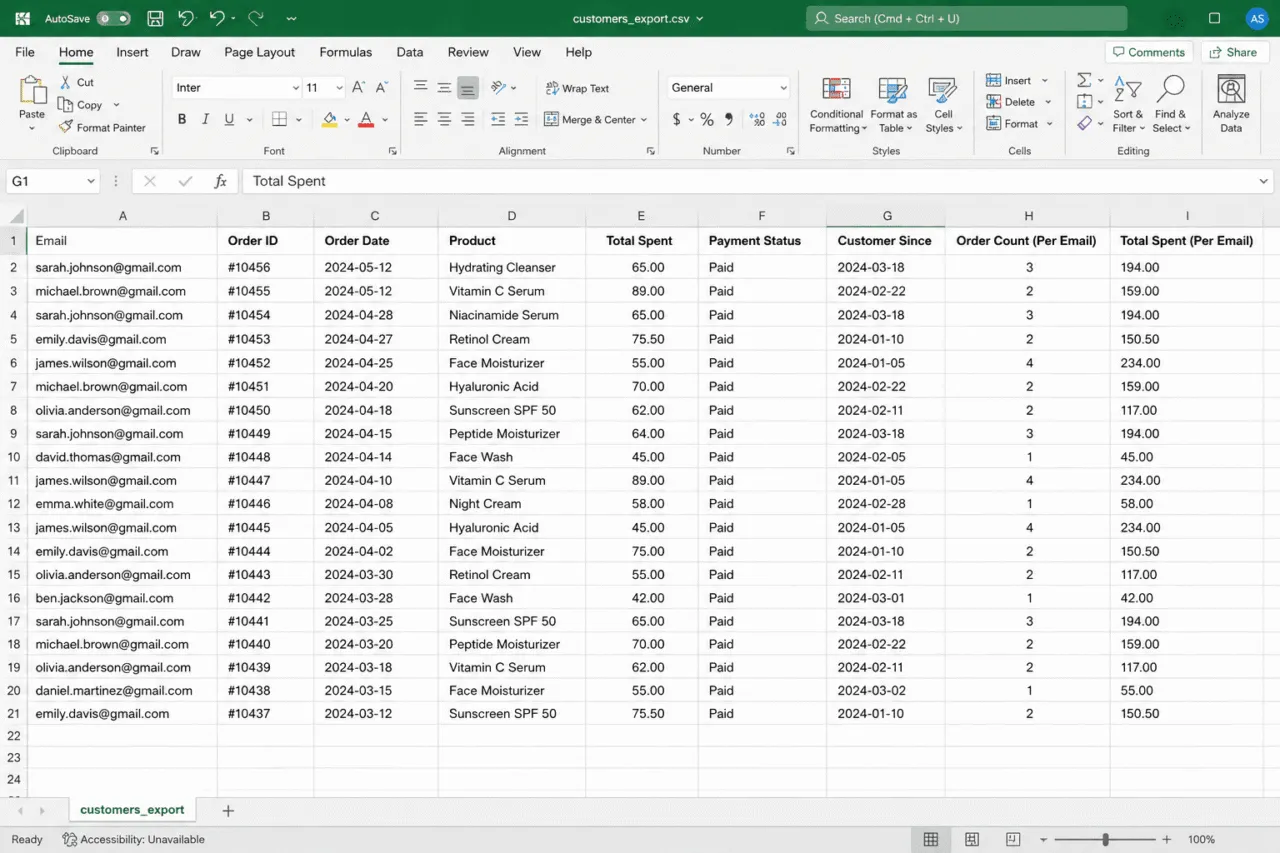
Task: Click the Increase font size icon
Action: [358, 88]
